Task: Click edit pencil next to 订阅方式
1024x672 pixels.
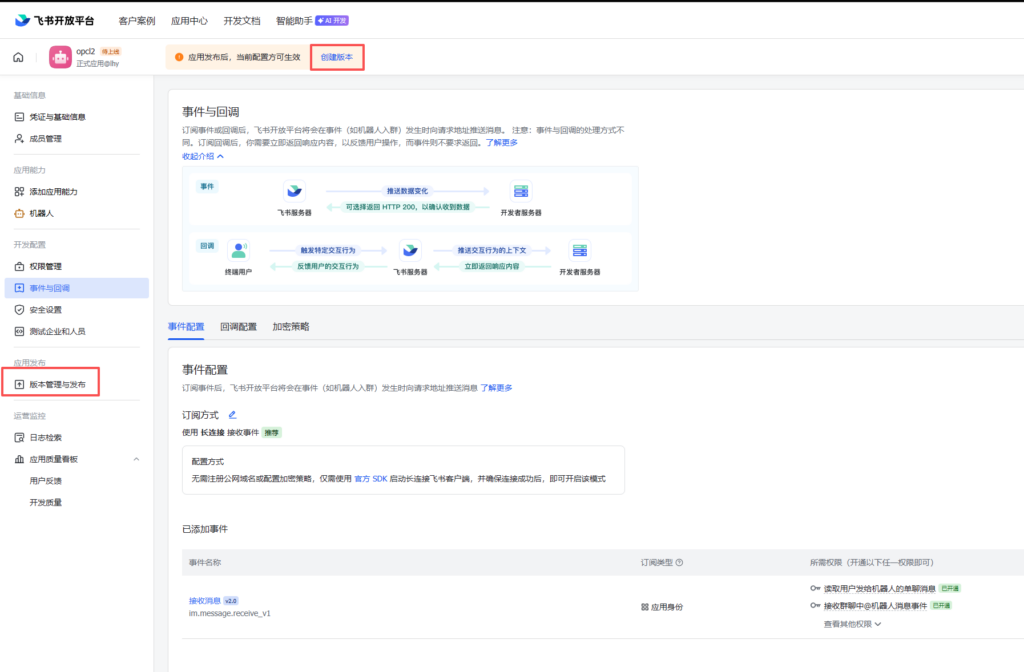Action: tap(233, 415)
